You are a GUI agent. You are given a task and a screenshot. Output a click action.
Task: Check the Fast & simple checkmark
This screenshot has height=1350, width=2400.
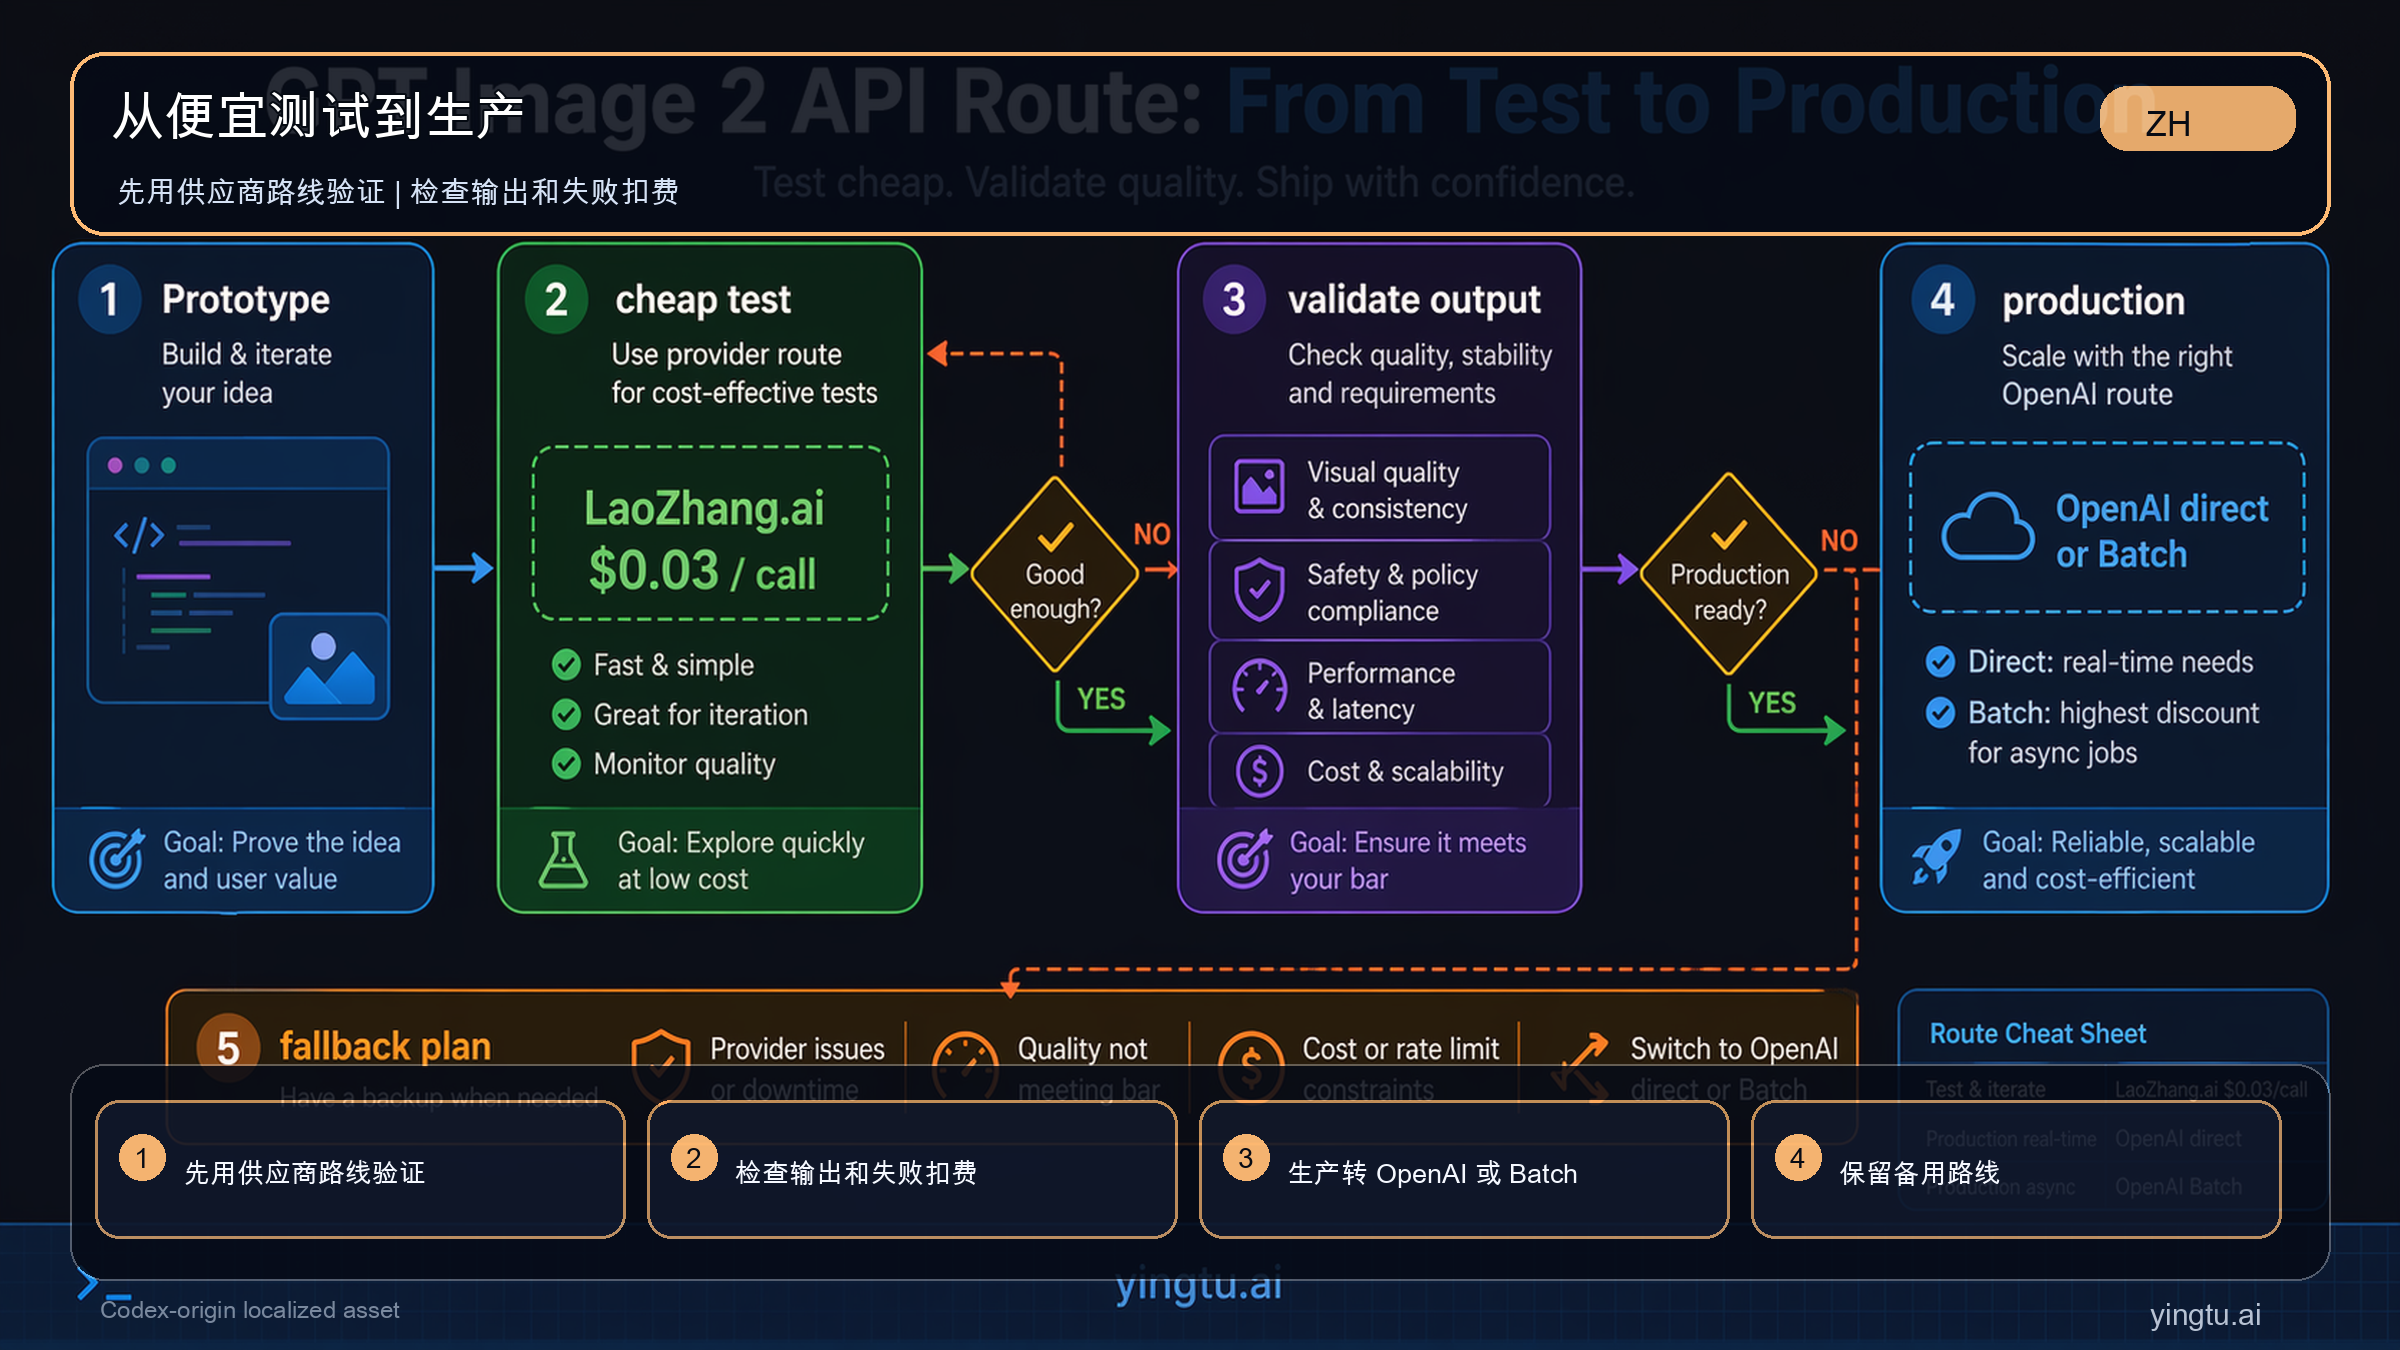point(568,664)
